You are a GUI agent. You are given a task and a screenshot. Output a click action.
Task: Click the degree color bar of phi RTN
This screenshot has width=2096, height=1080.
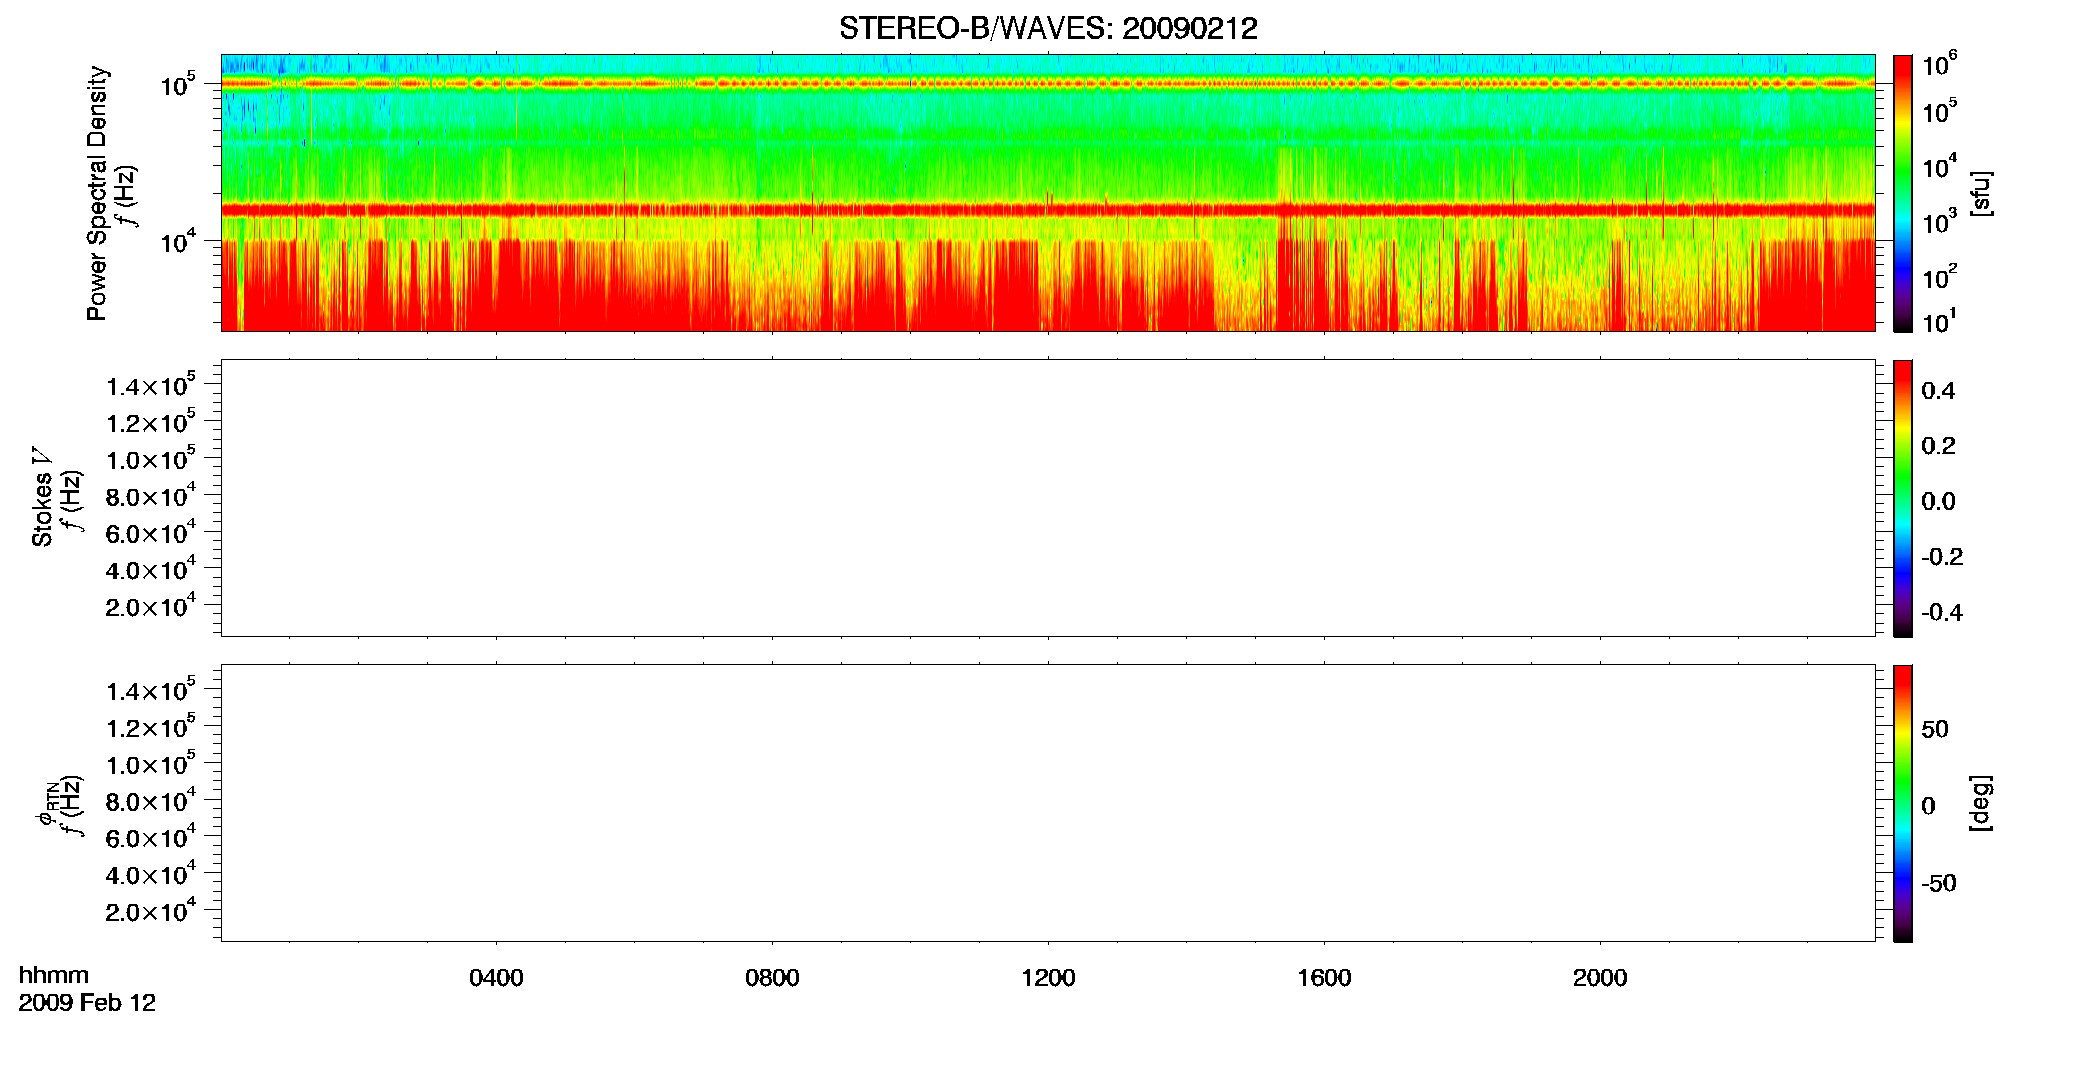[x=1902, y=803]
